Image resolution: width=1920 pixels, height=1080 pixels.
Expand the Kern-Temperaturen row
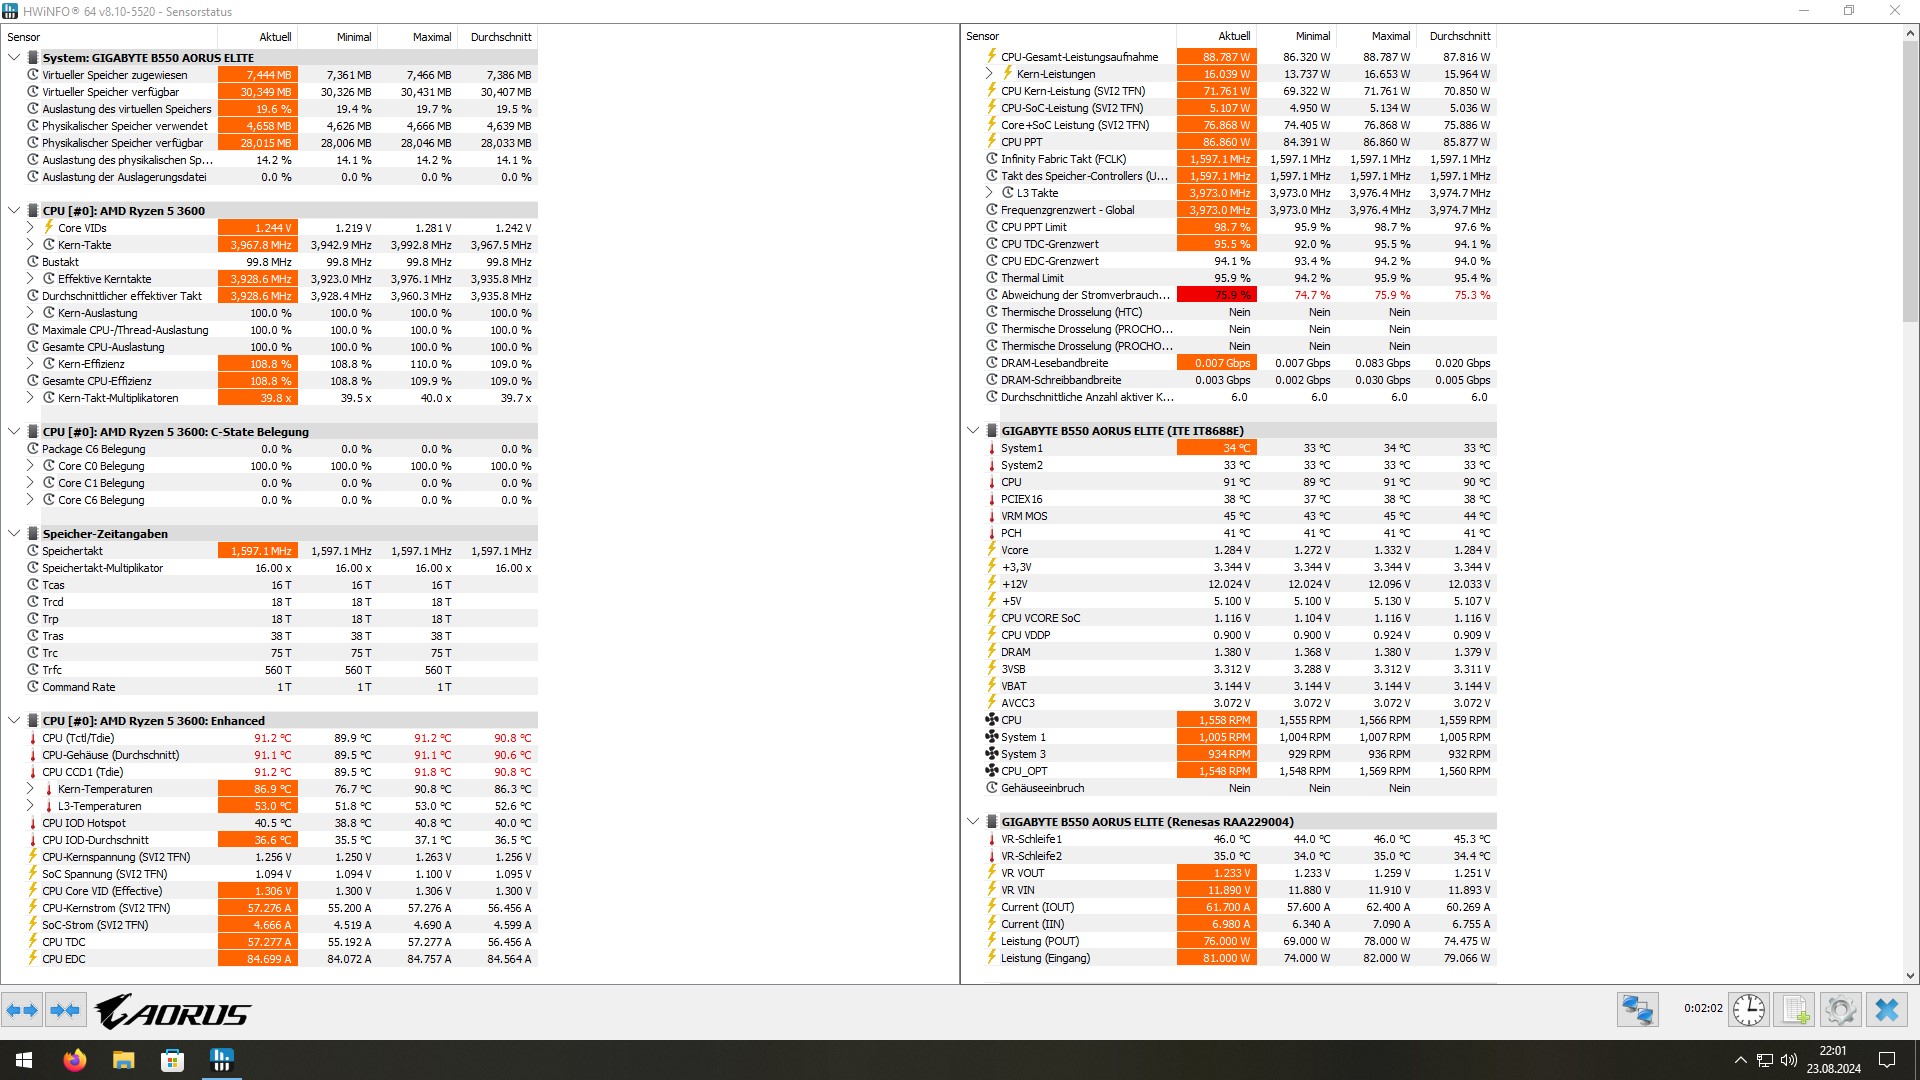(30, 789)
